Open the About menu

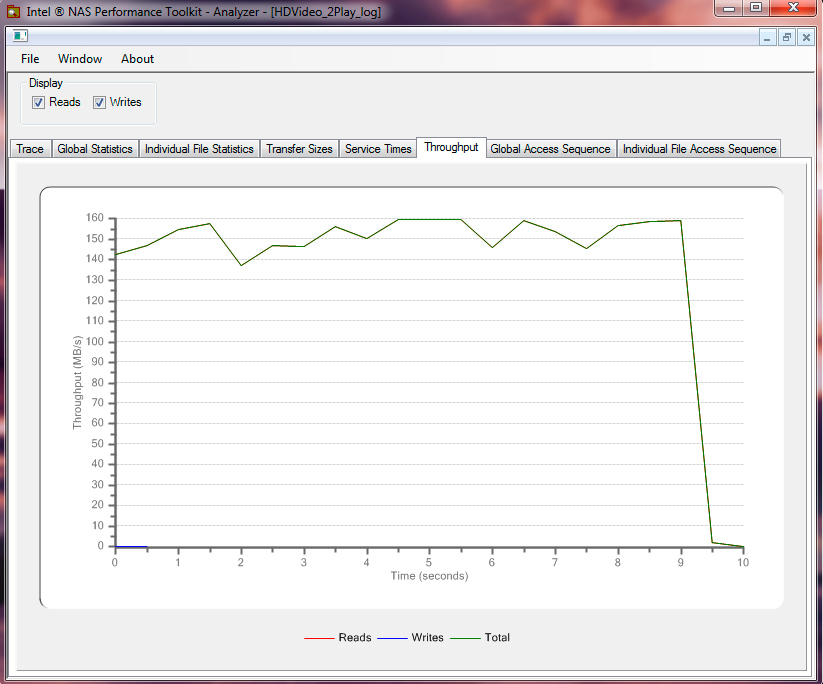pos(138,59)
